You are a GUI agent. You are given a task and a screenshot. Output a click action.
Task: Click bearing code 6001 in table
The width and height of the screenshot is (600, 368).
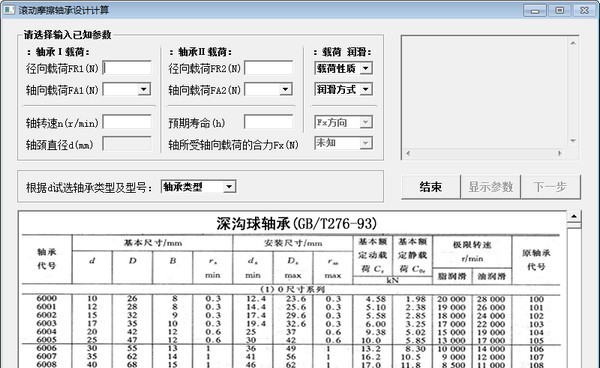pos(47,307)
